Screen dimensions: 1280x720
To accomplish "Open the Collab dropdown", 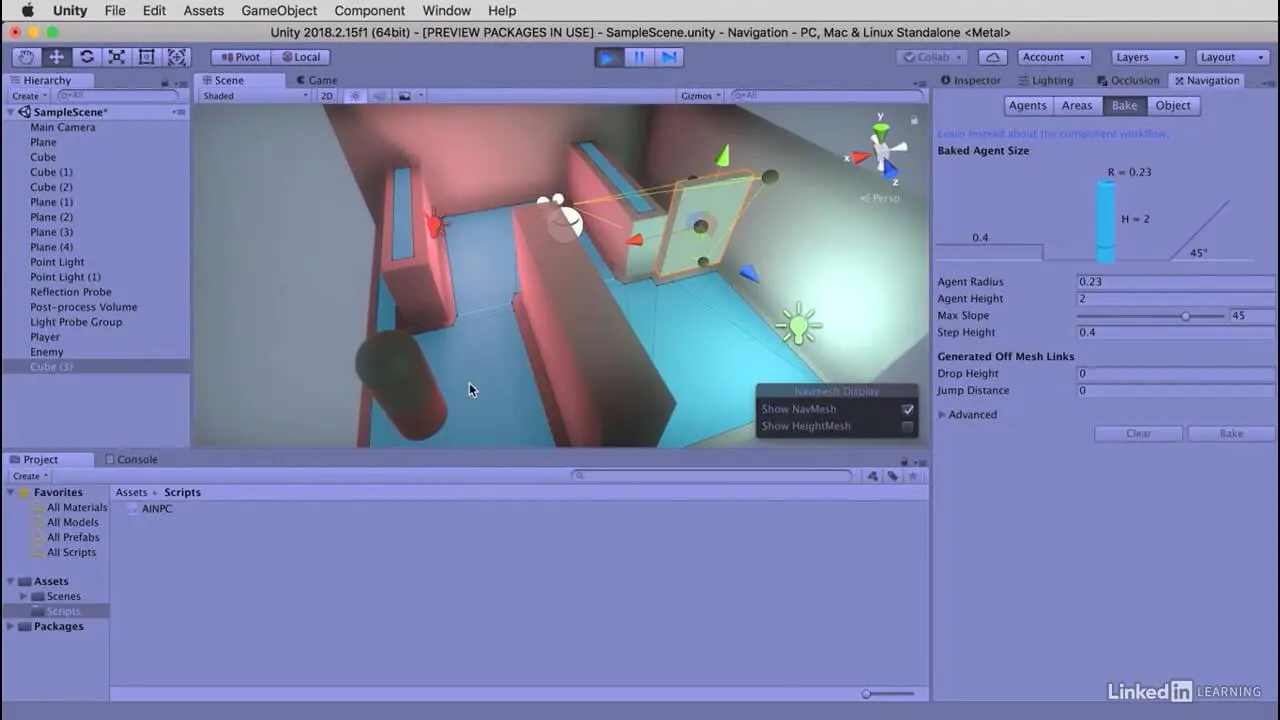I will tap(932, 57).
